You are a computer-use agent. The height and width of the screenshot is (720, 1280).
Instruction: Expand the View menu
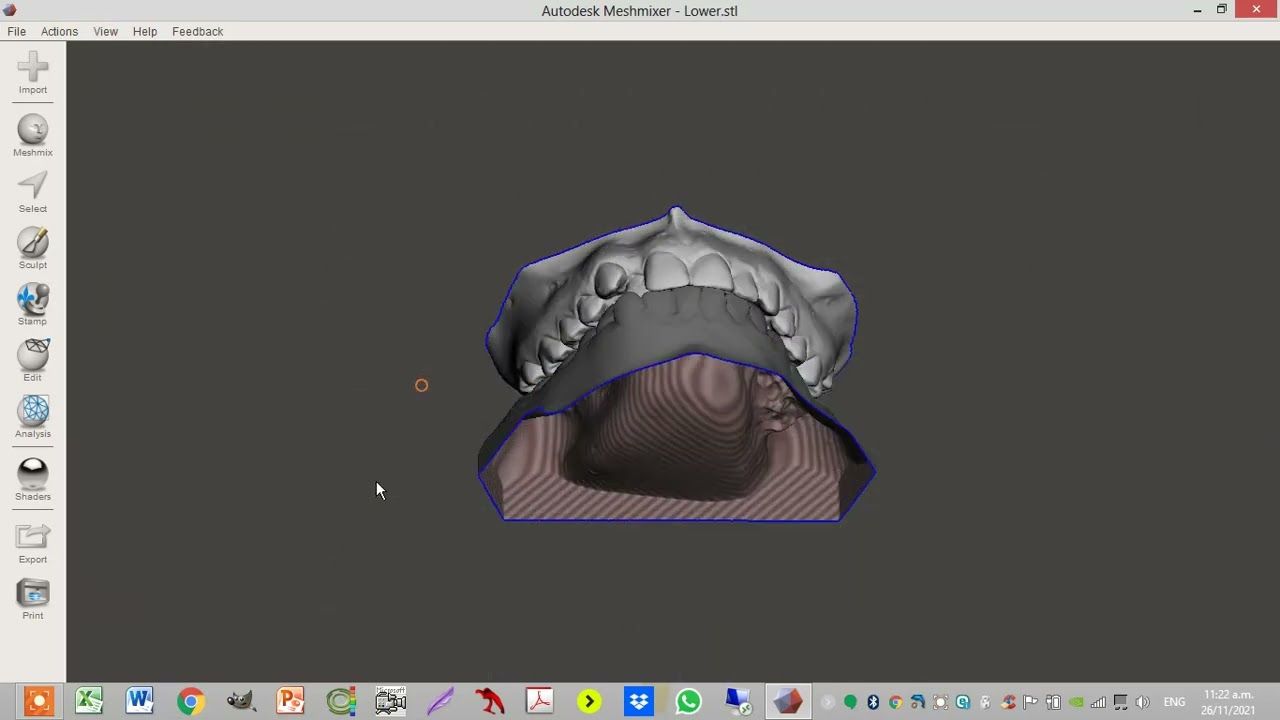[105, 31]
